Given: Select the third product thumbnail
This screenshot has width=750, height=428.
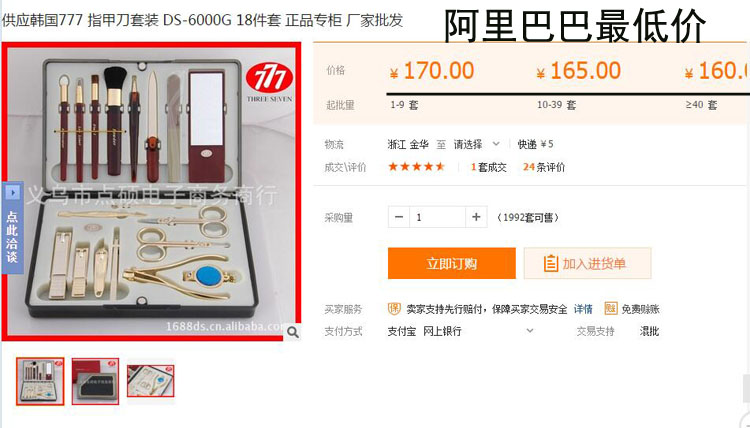Looking at the screenshot, I should click(151, 381).
